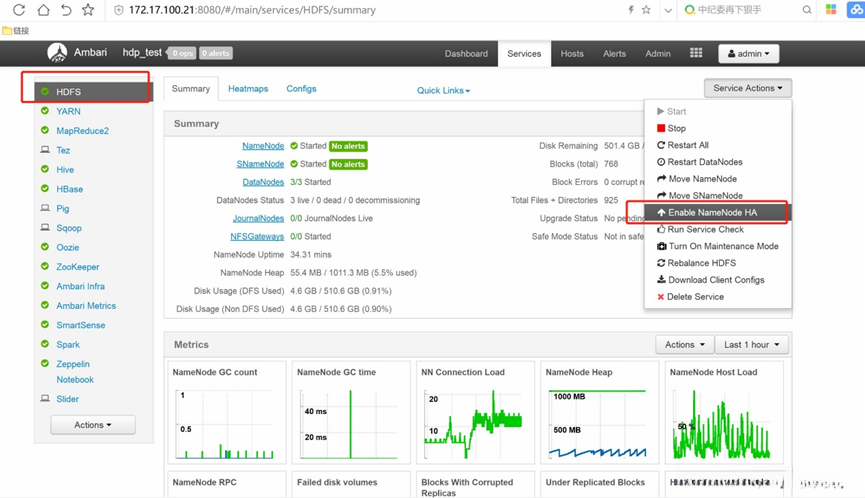Image resolution: width=865 pixels, height=498 pixels.
Task: Open the SNameNode link in Summary
Action: tap(260, 164)
